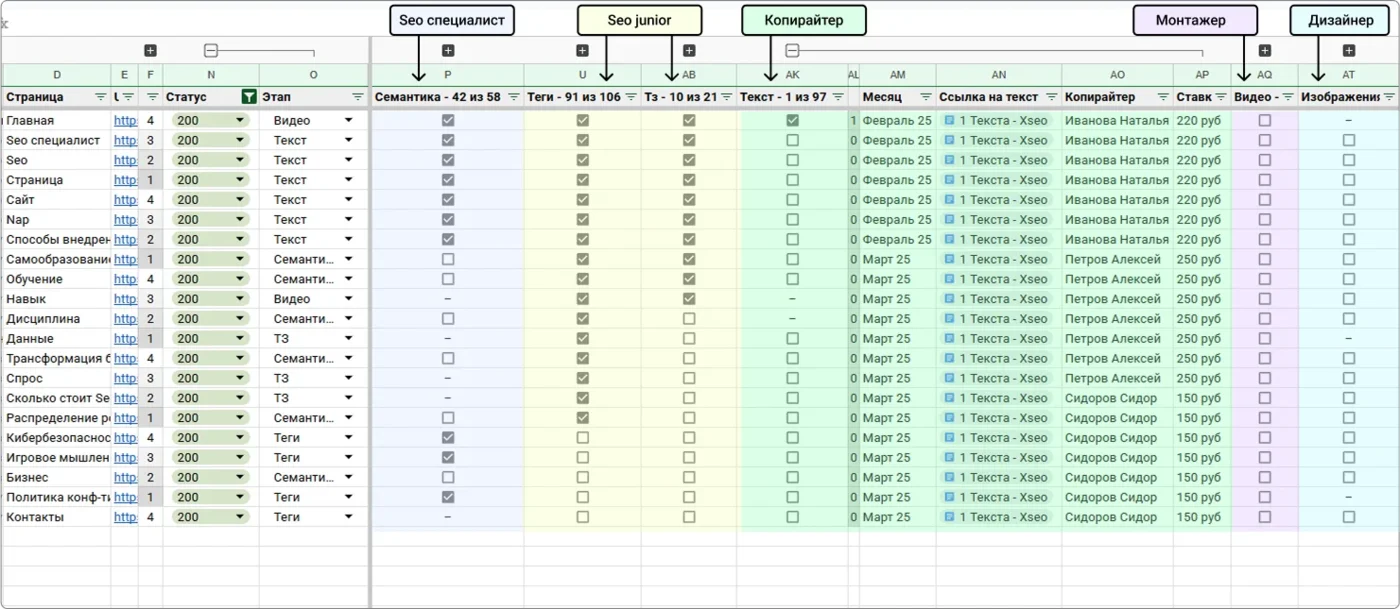Open filter on Теги - 91 из 106 header

tap(631, 97)
